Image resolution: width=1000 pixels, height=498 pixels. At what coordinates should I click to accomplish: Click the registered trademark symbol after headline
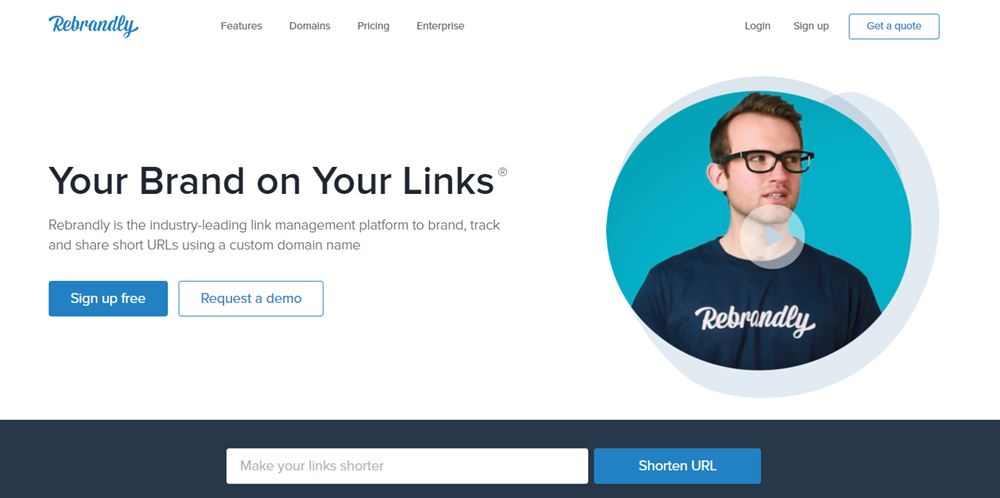tap(503, 171)
